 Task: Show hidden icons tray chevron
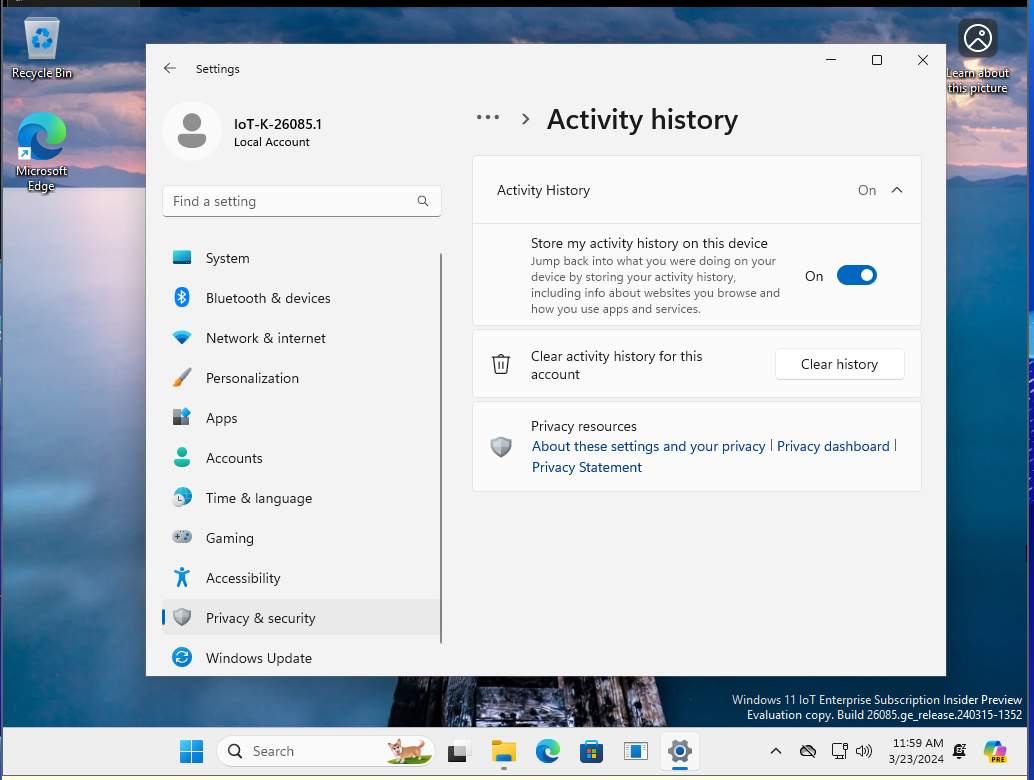point(776,751)
